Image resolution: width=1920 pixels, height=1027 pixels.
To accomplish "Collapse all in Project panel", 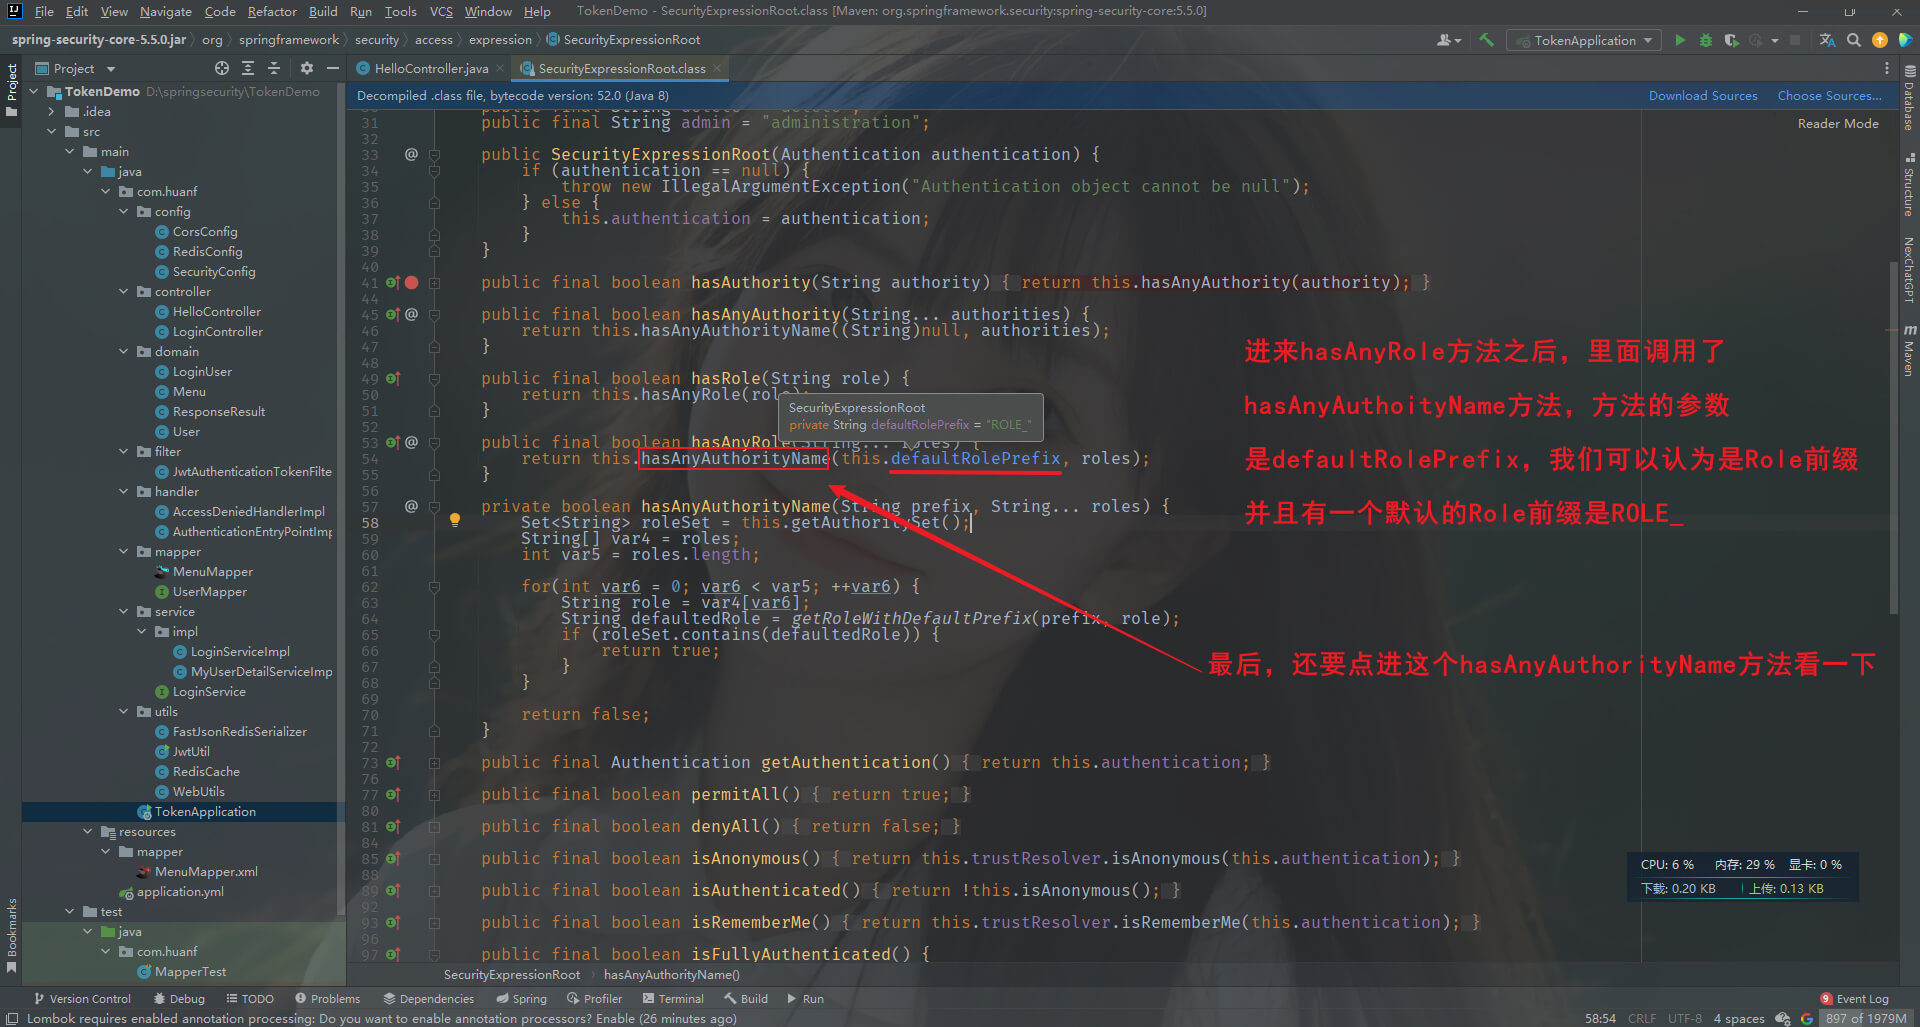I will 274,68.
